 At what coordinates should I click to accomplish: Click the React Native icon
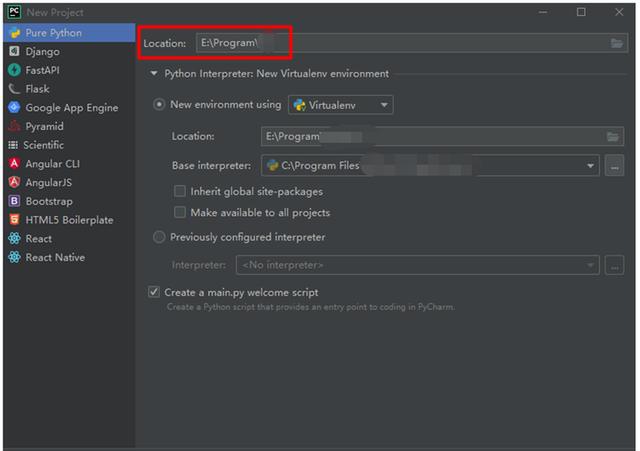point(14,257)
